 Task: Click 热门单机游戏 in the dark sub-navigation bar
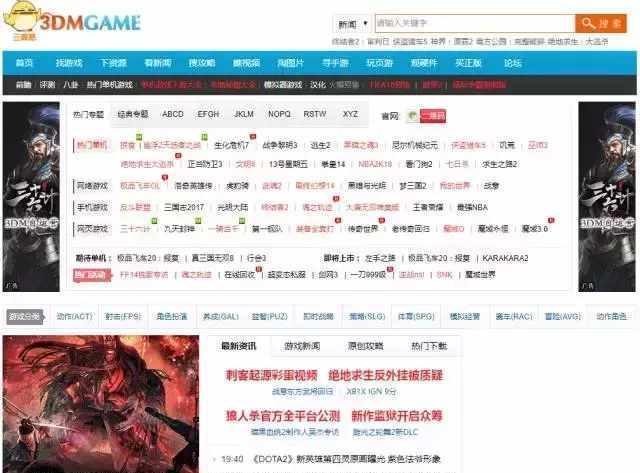pyautogui.click(x=109, y=85)
